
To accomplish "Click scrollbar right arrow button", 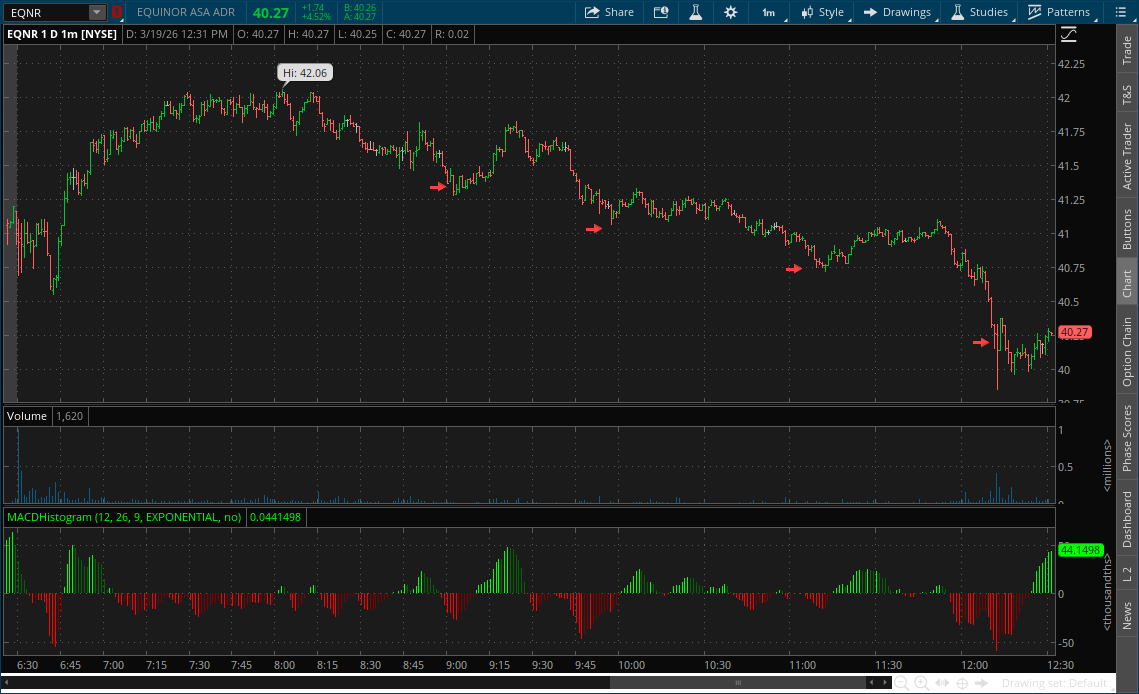I will click(885, 682).
